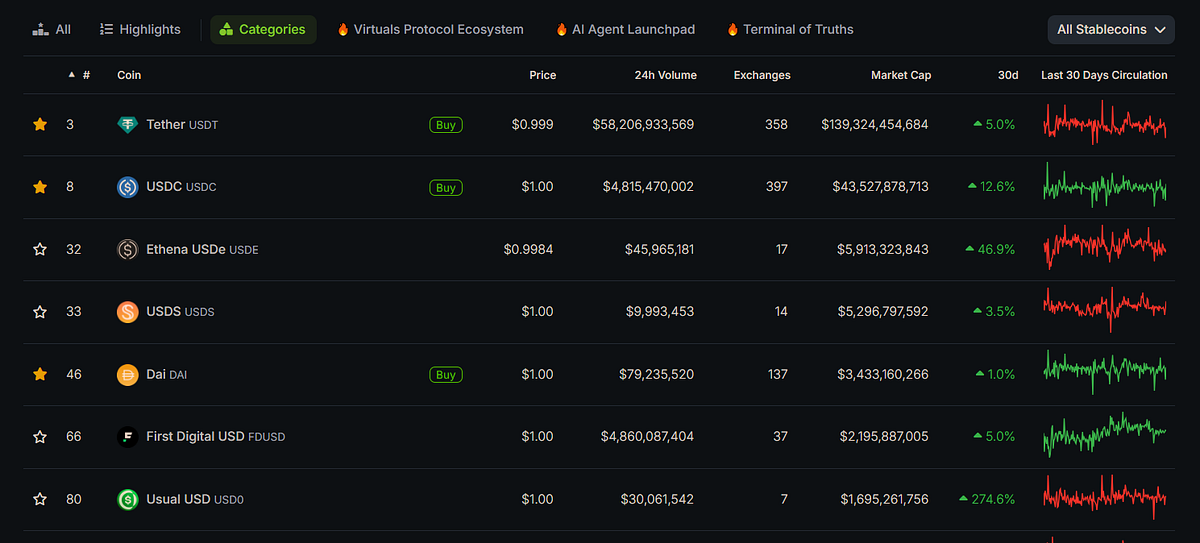
Task: Click the Tether coin logo icon
Action: (127, 125)
